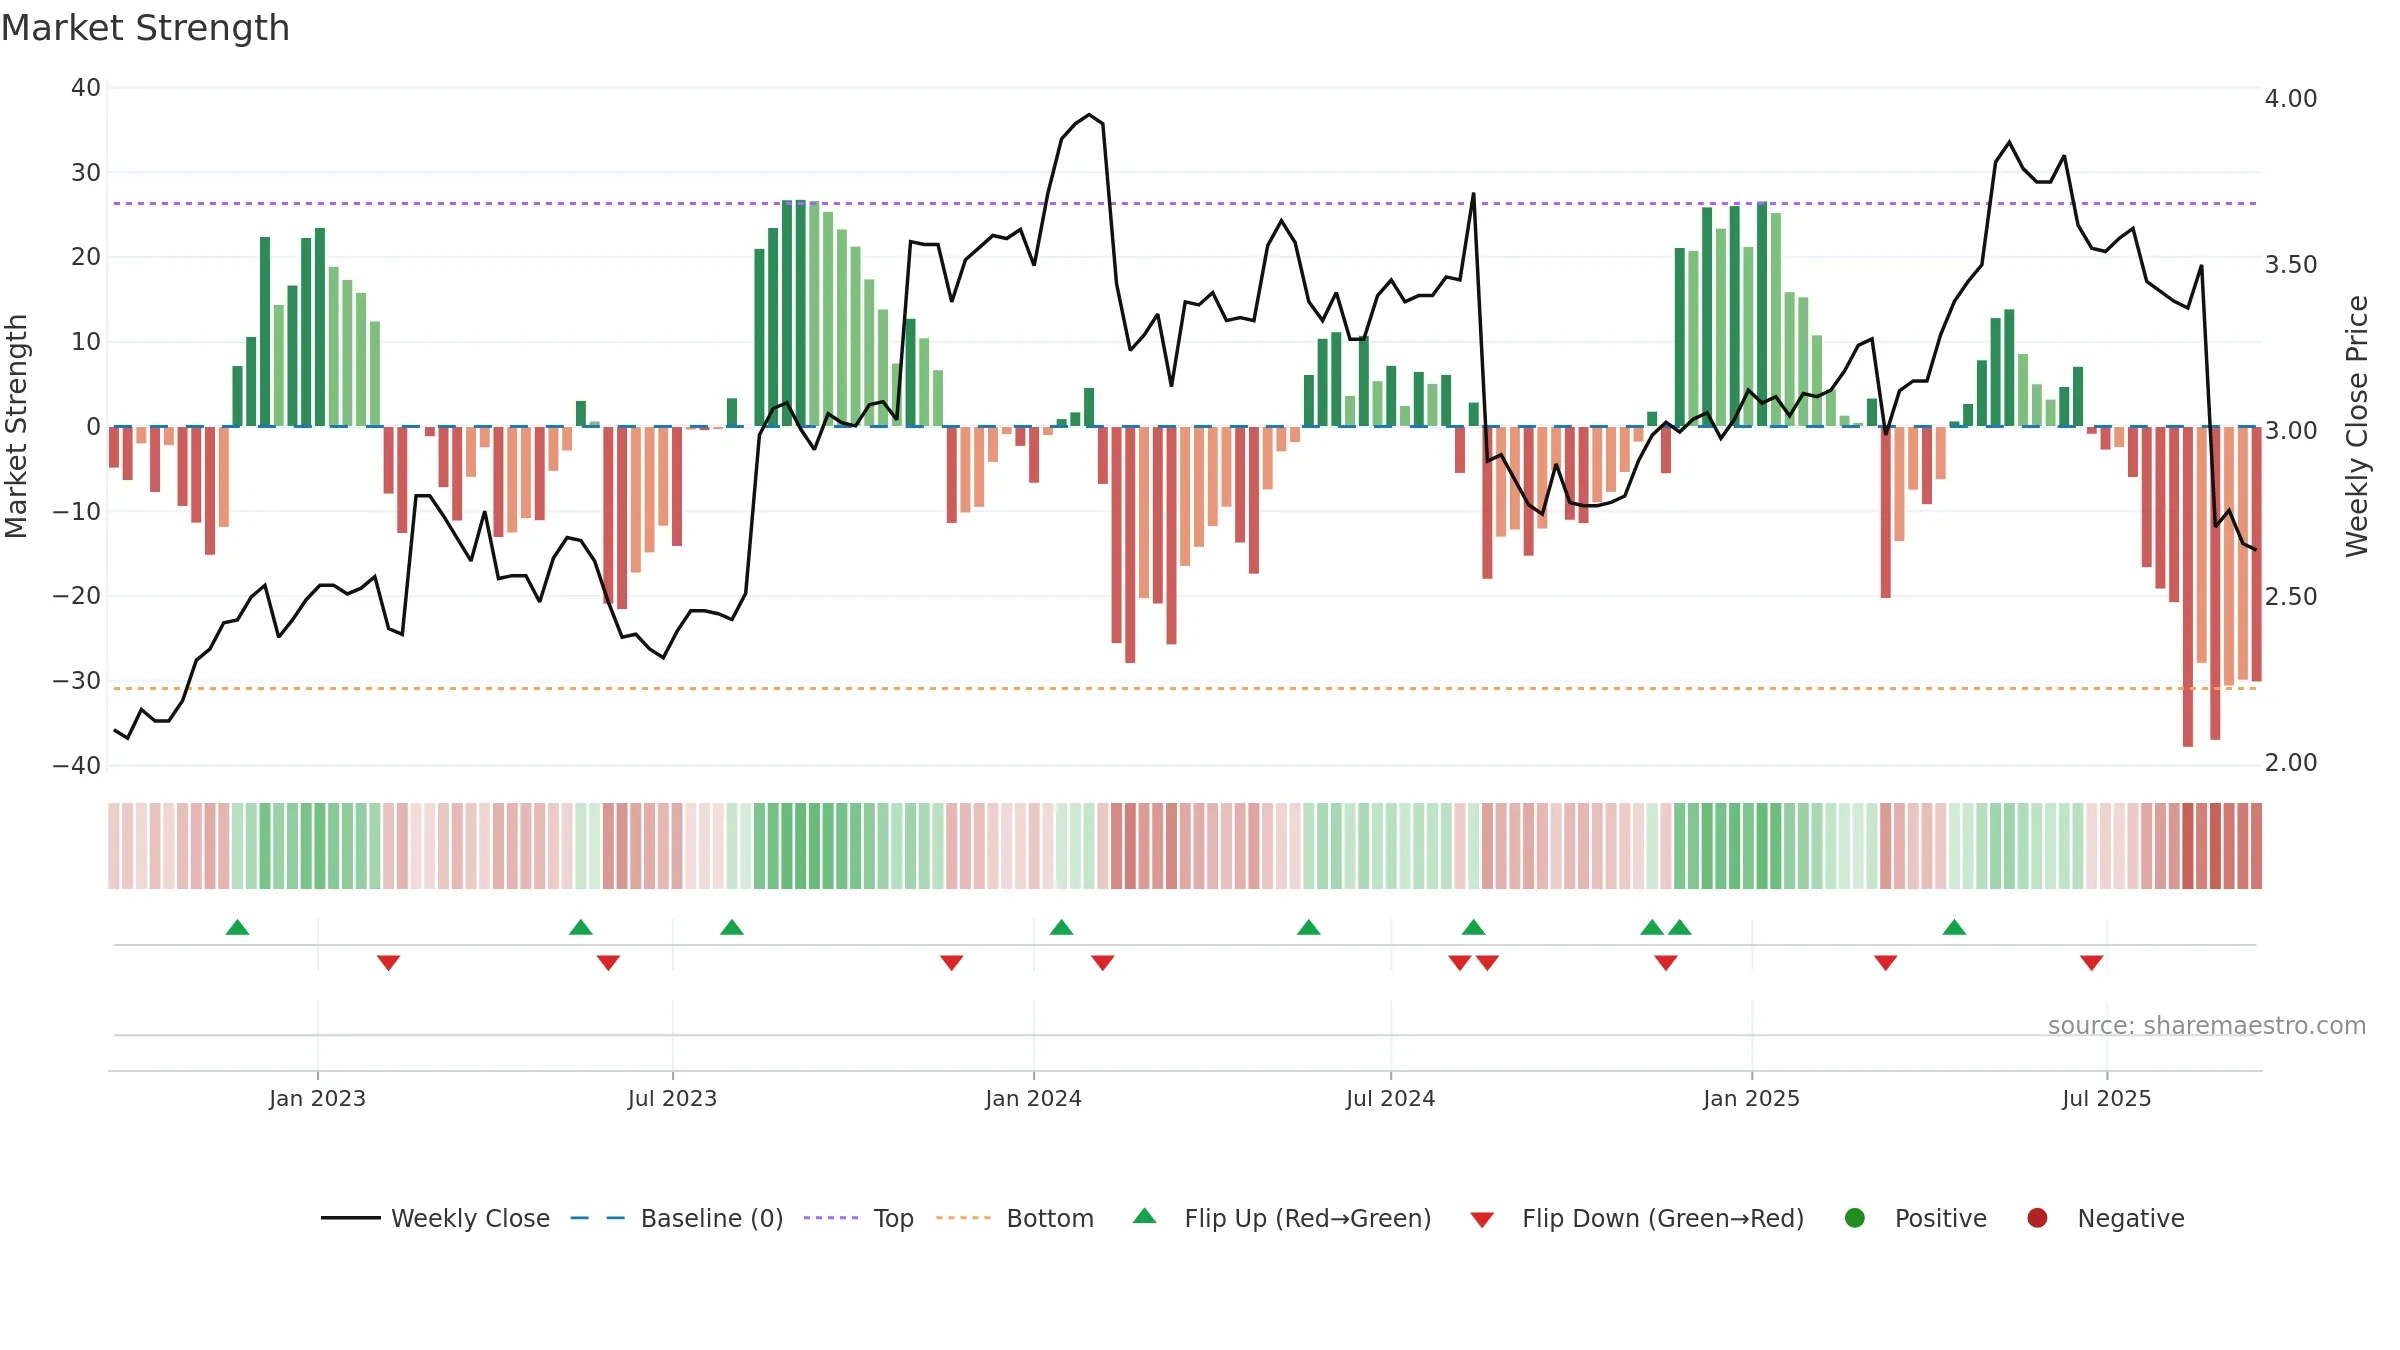This screenshot has width=2400, height=1350.
Task: Click the red triangle icon in the legend
Action: pyautogui.click(x=1482, y=1220)
